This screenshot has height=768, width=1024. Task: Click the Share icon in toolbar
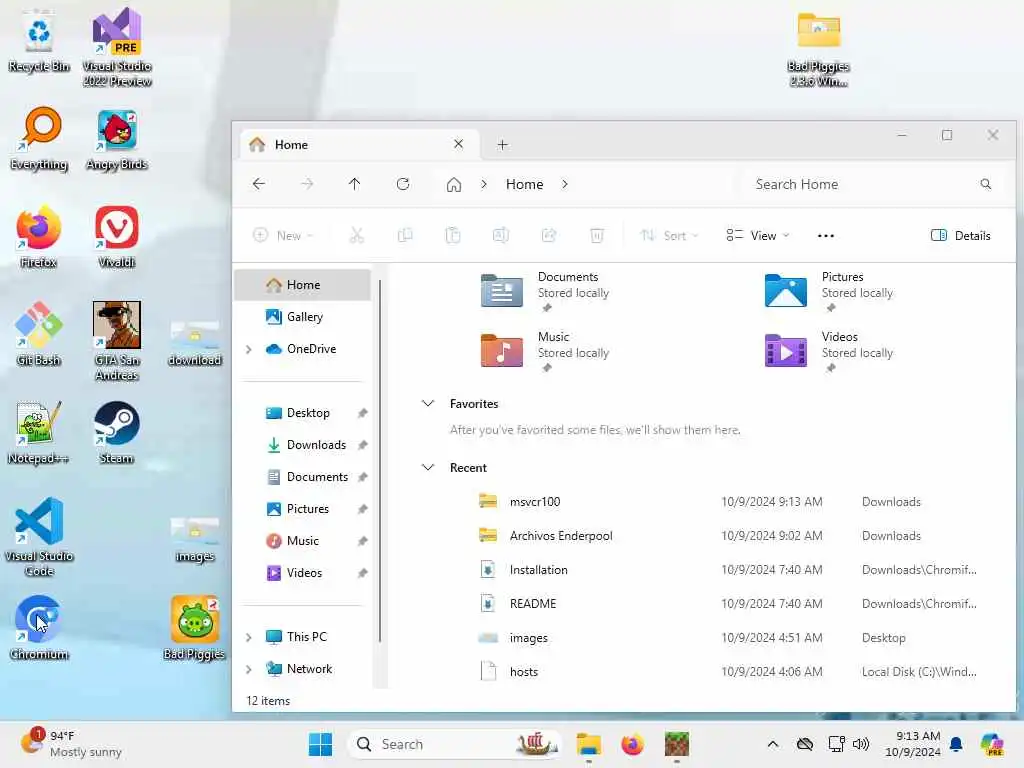(x=549, y=235)
